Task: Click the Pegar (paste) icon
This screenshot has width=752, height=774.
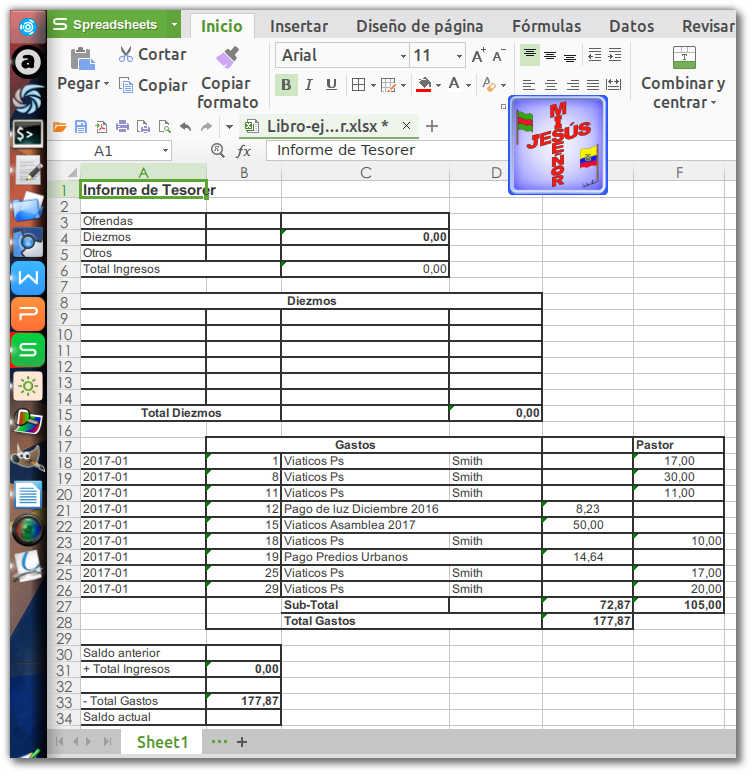Action: pos(82,59)
